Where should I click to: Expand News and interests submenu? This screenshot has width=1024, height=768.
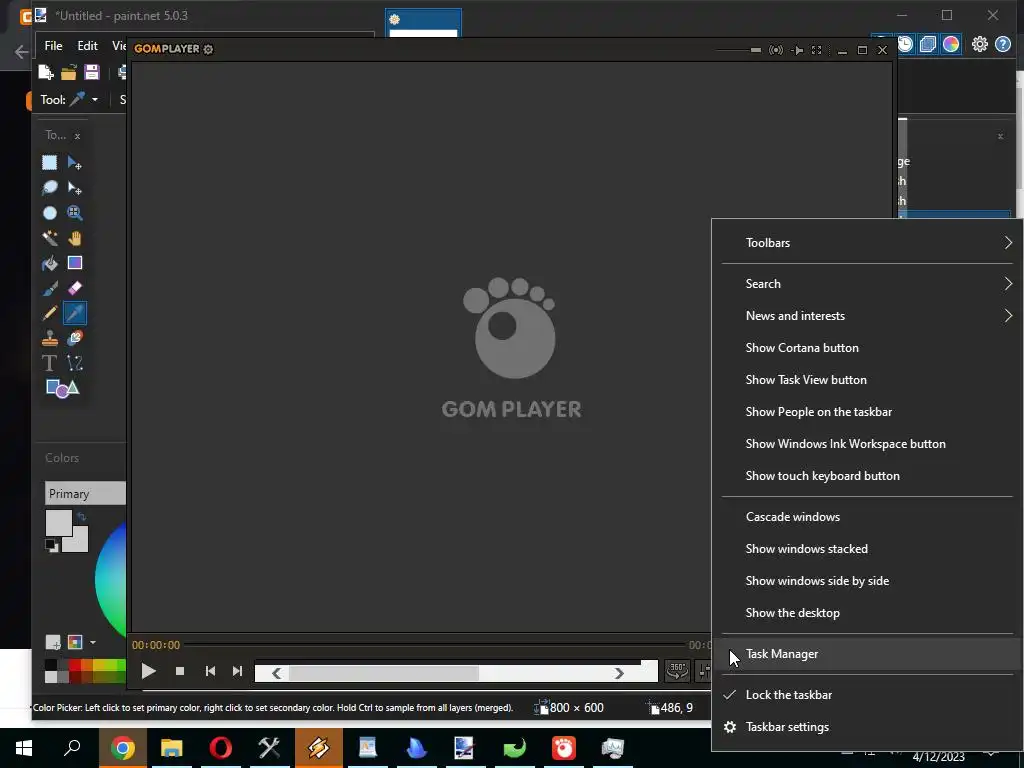(867, 316)
